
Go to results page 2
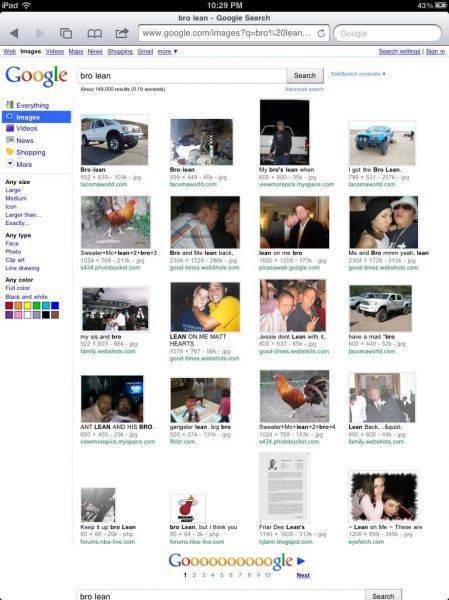pyautogui.click(x=194, y=575)
